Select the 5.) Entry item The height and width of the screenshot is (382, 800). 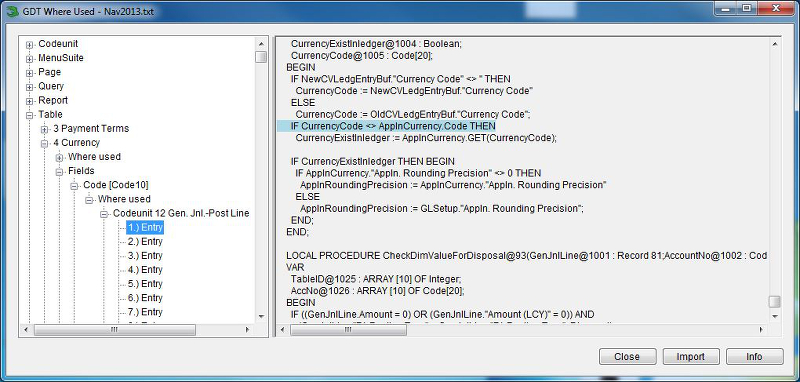pos(145,284)
